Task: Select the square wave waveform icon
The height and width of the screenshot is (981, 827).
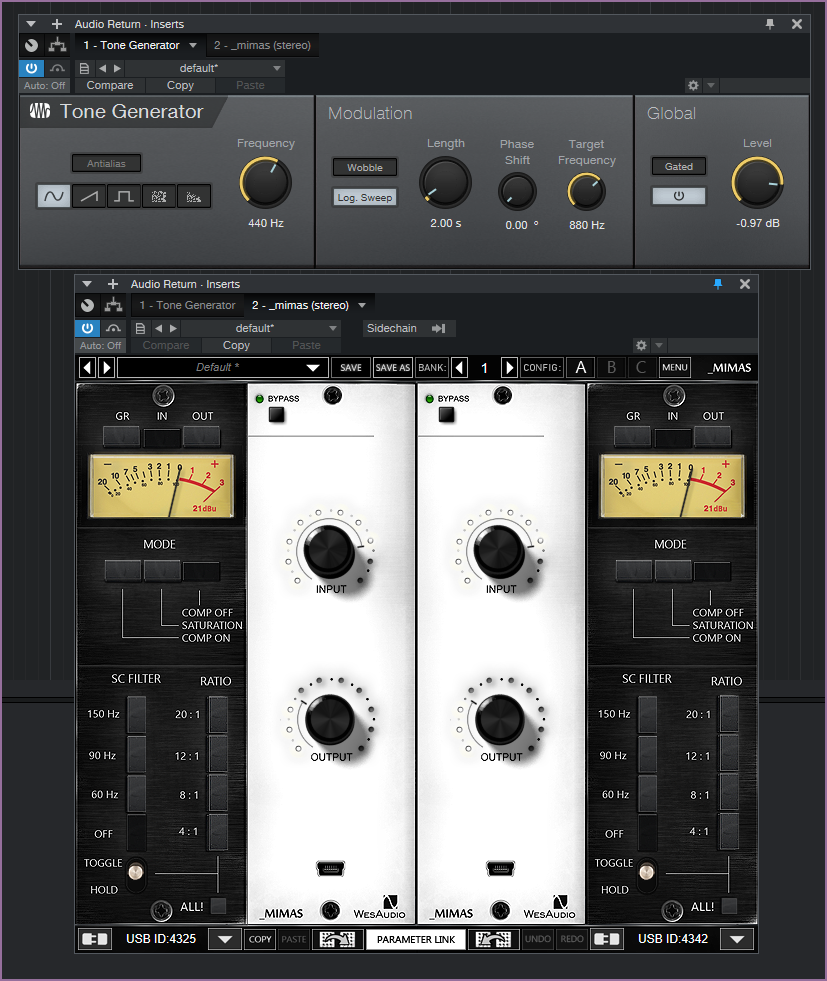Action: point(124,196)
